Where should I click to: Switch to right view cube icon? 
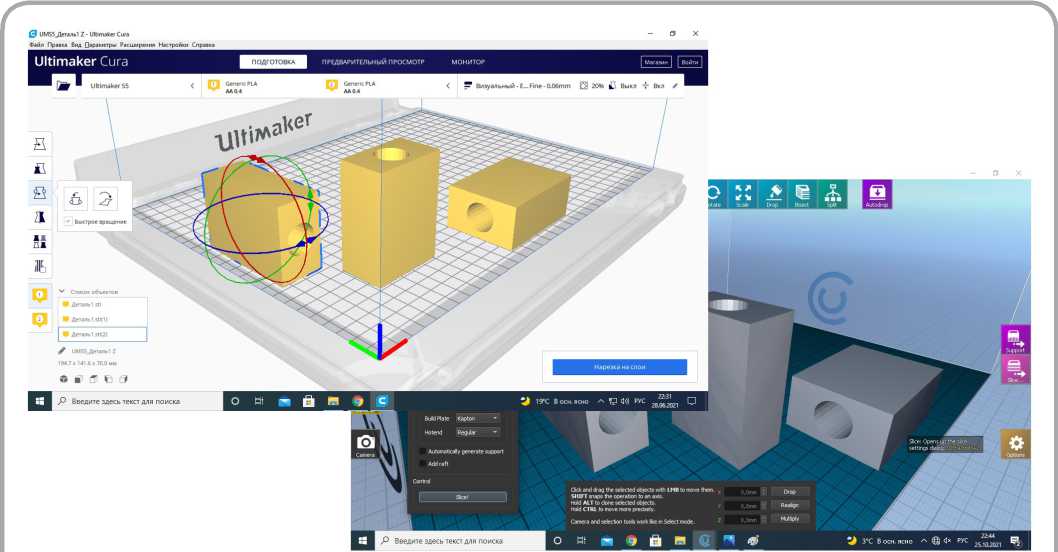[x=123, y=379]
